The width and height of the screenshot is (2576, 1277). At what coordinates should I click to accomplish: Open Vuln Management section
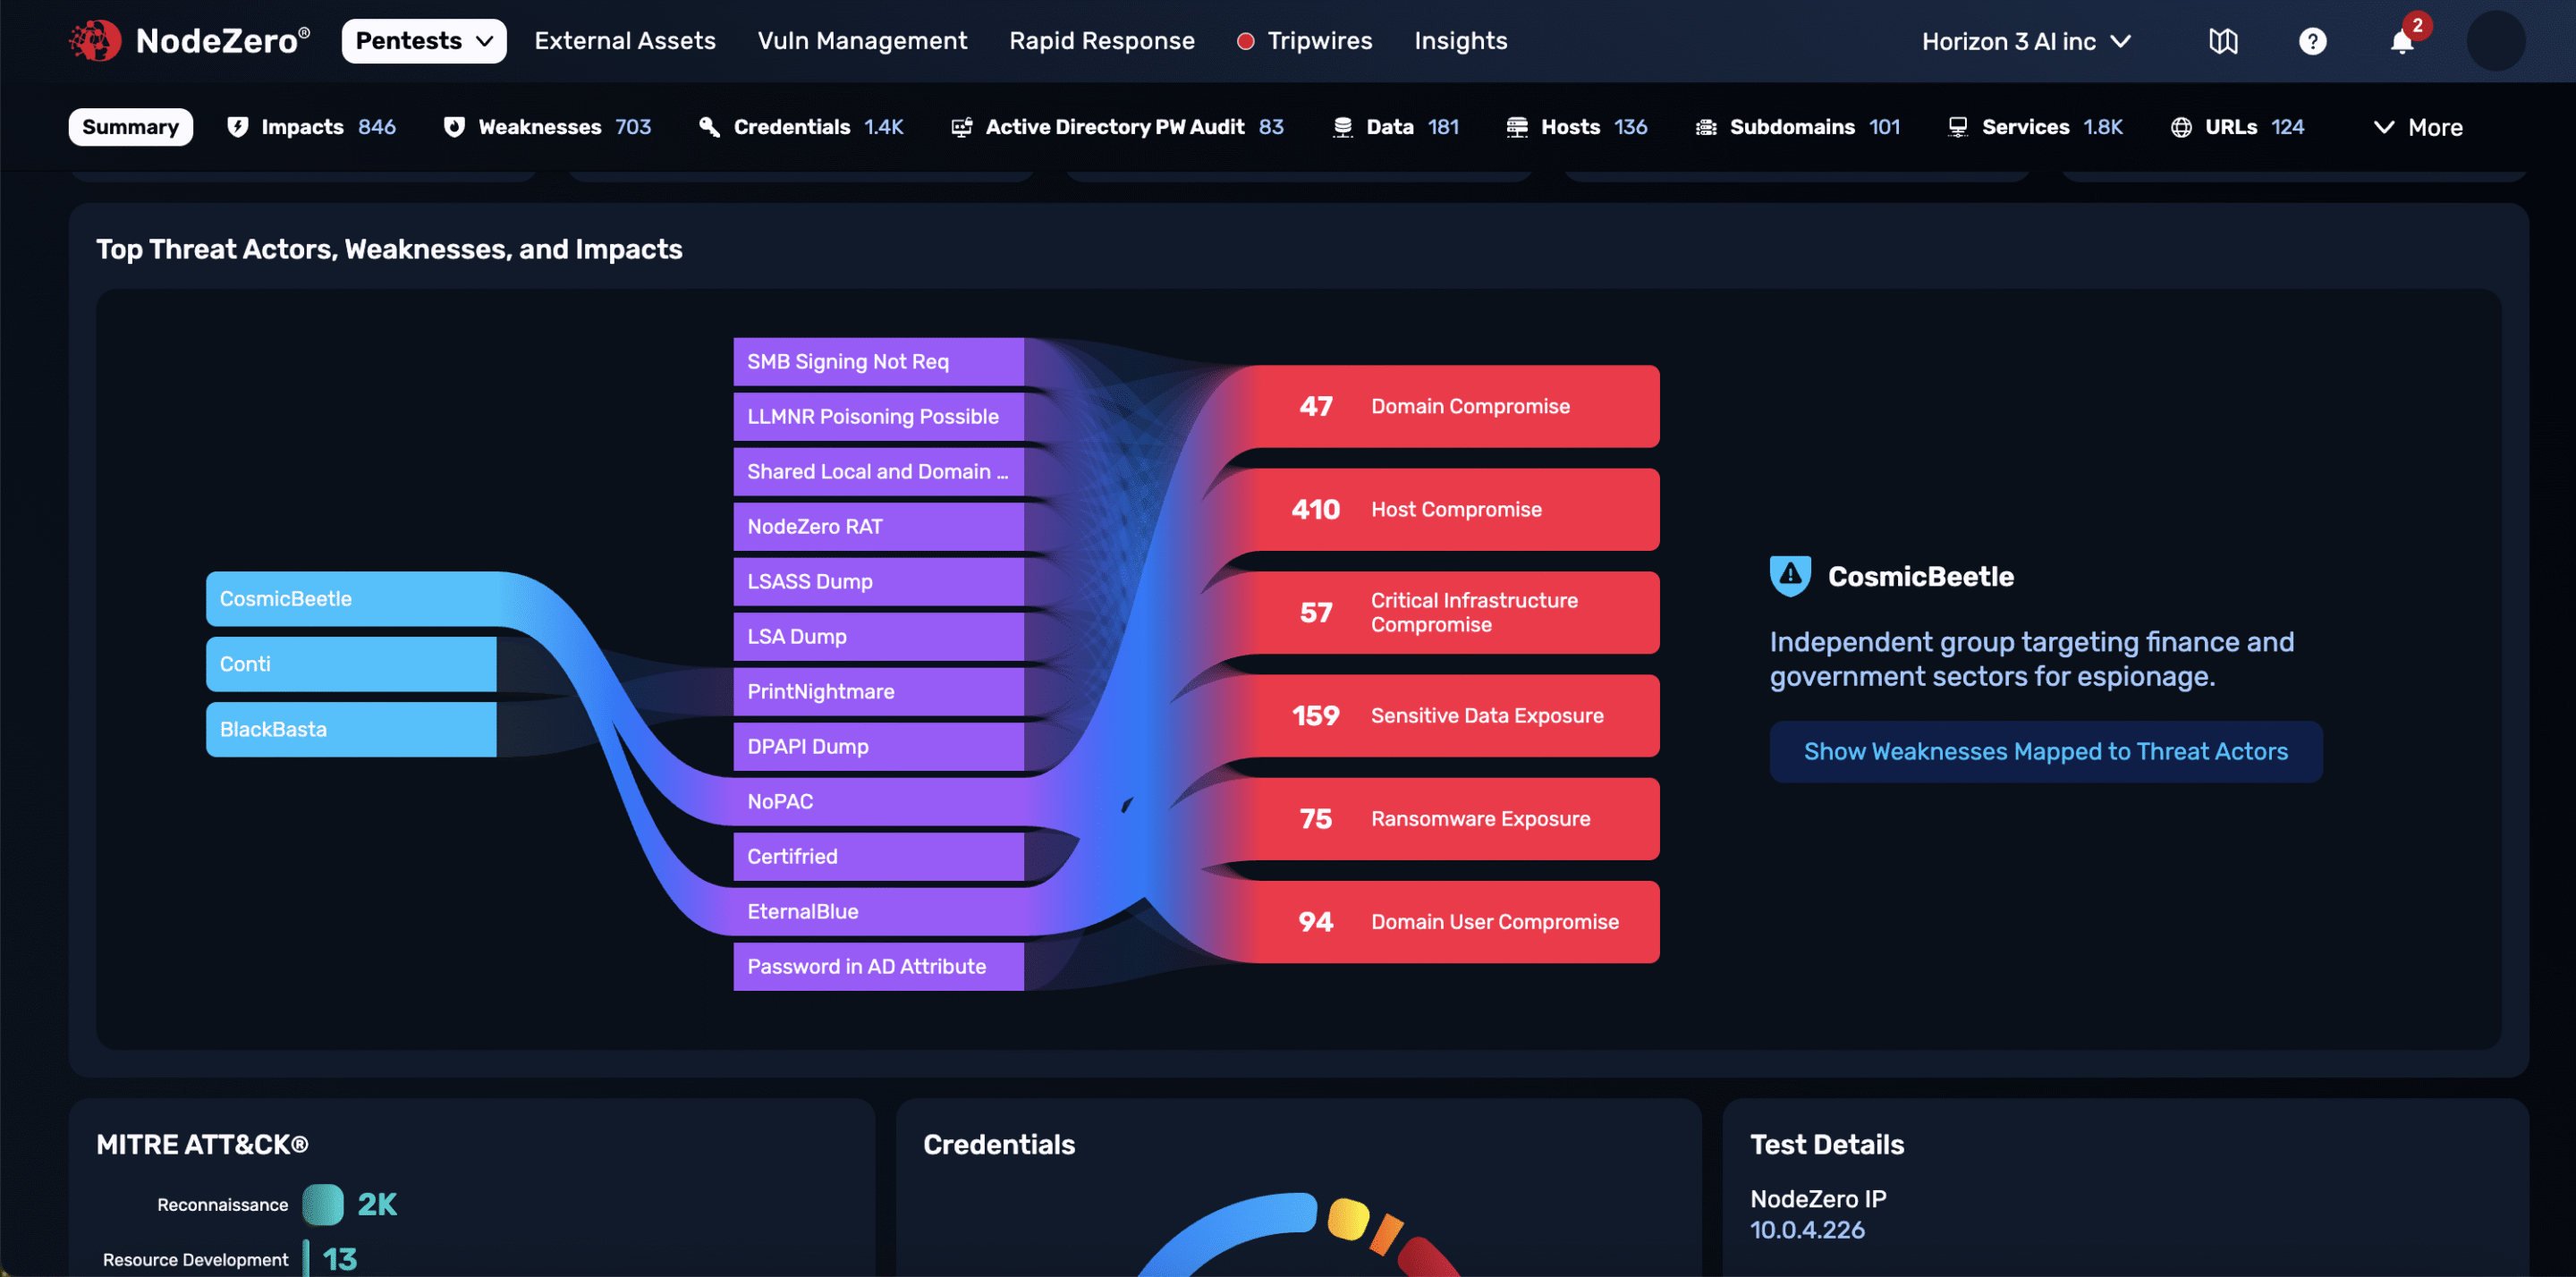coord(862,41)
